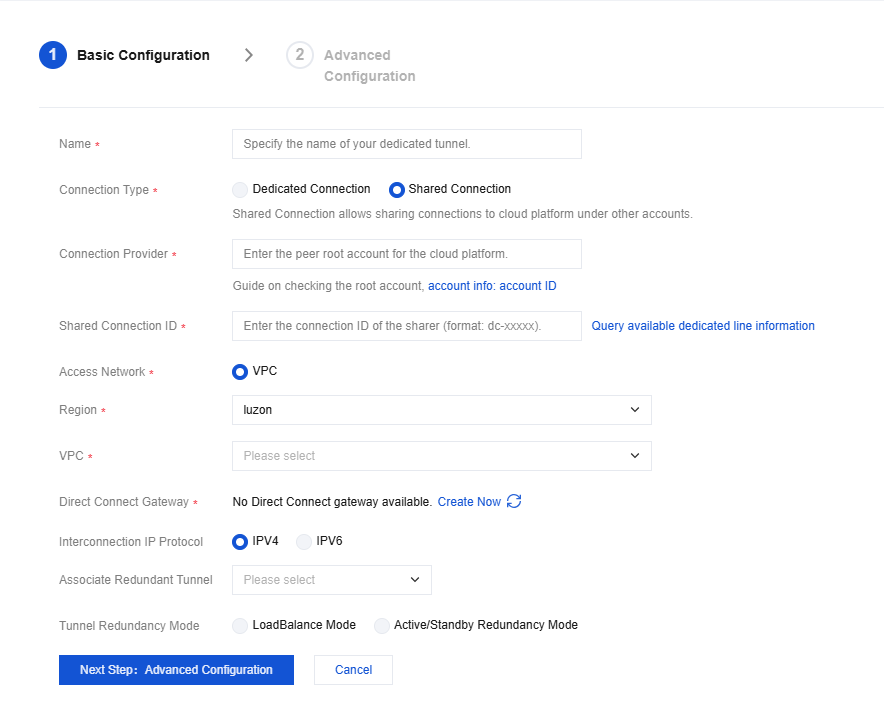Viewport: 884px width, 725px height.
Task: Go to Advanced Configuration step
Action: 369,65
